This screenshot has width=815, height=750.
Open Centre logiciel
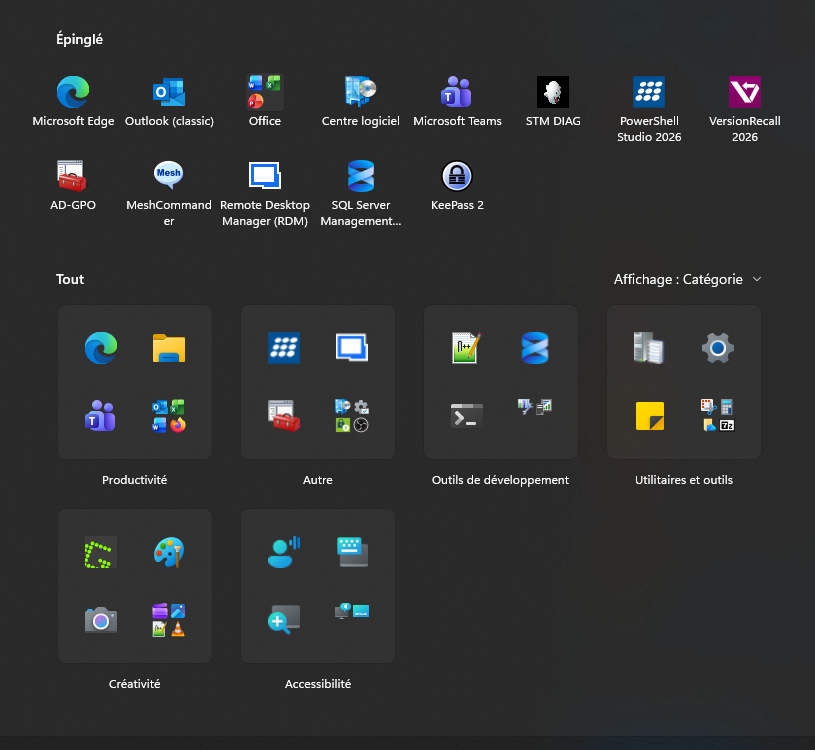coord(361,102)
